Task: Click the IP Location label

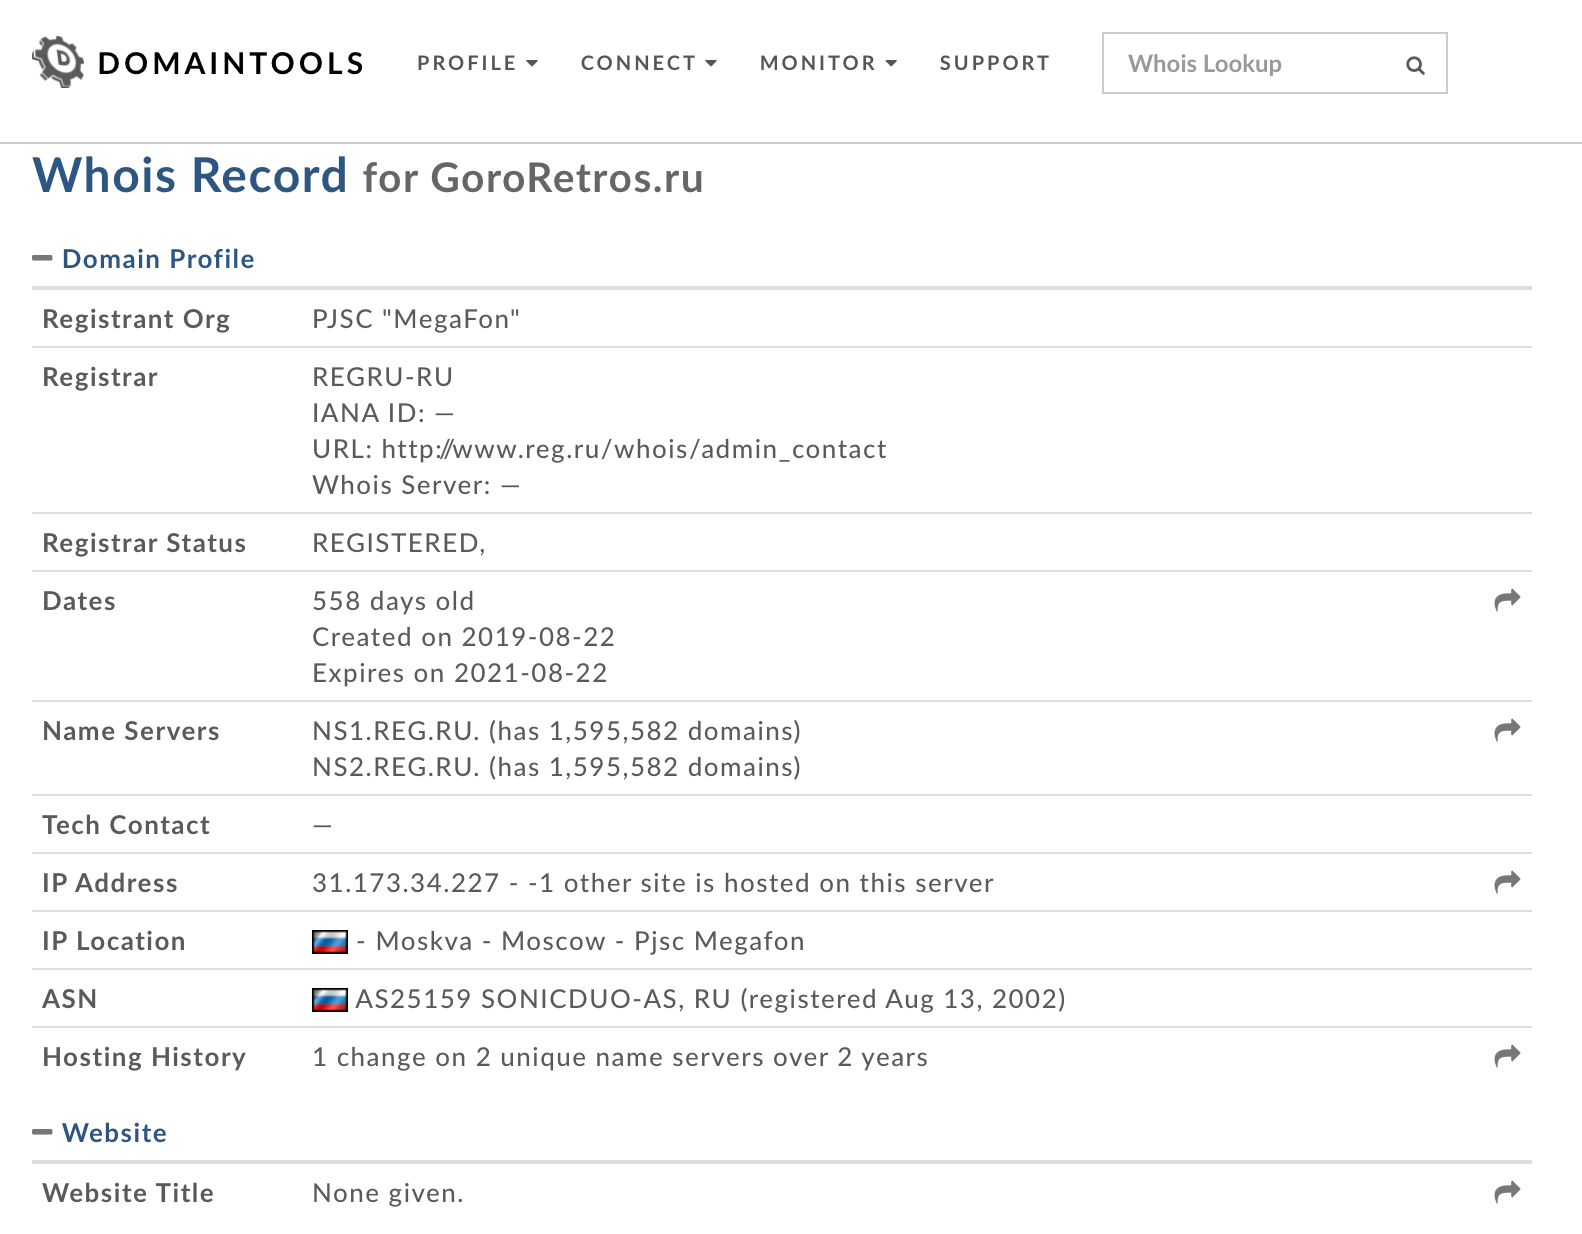Action: pos(114,941)
